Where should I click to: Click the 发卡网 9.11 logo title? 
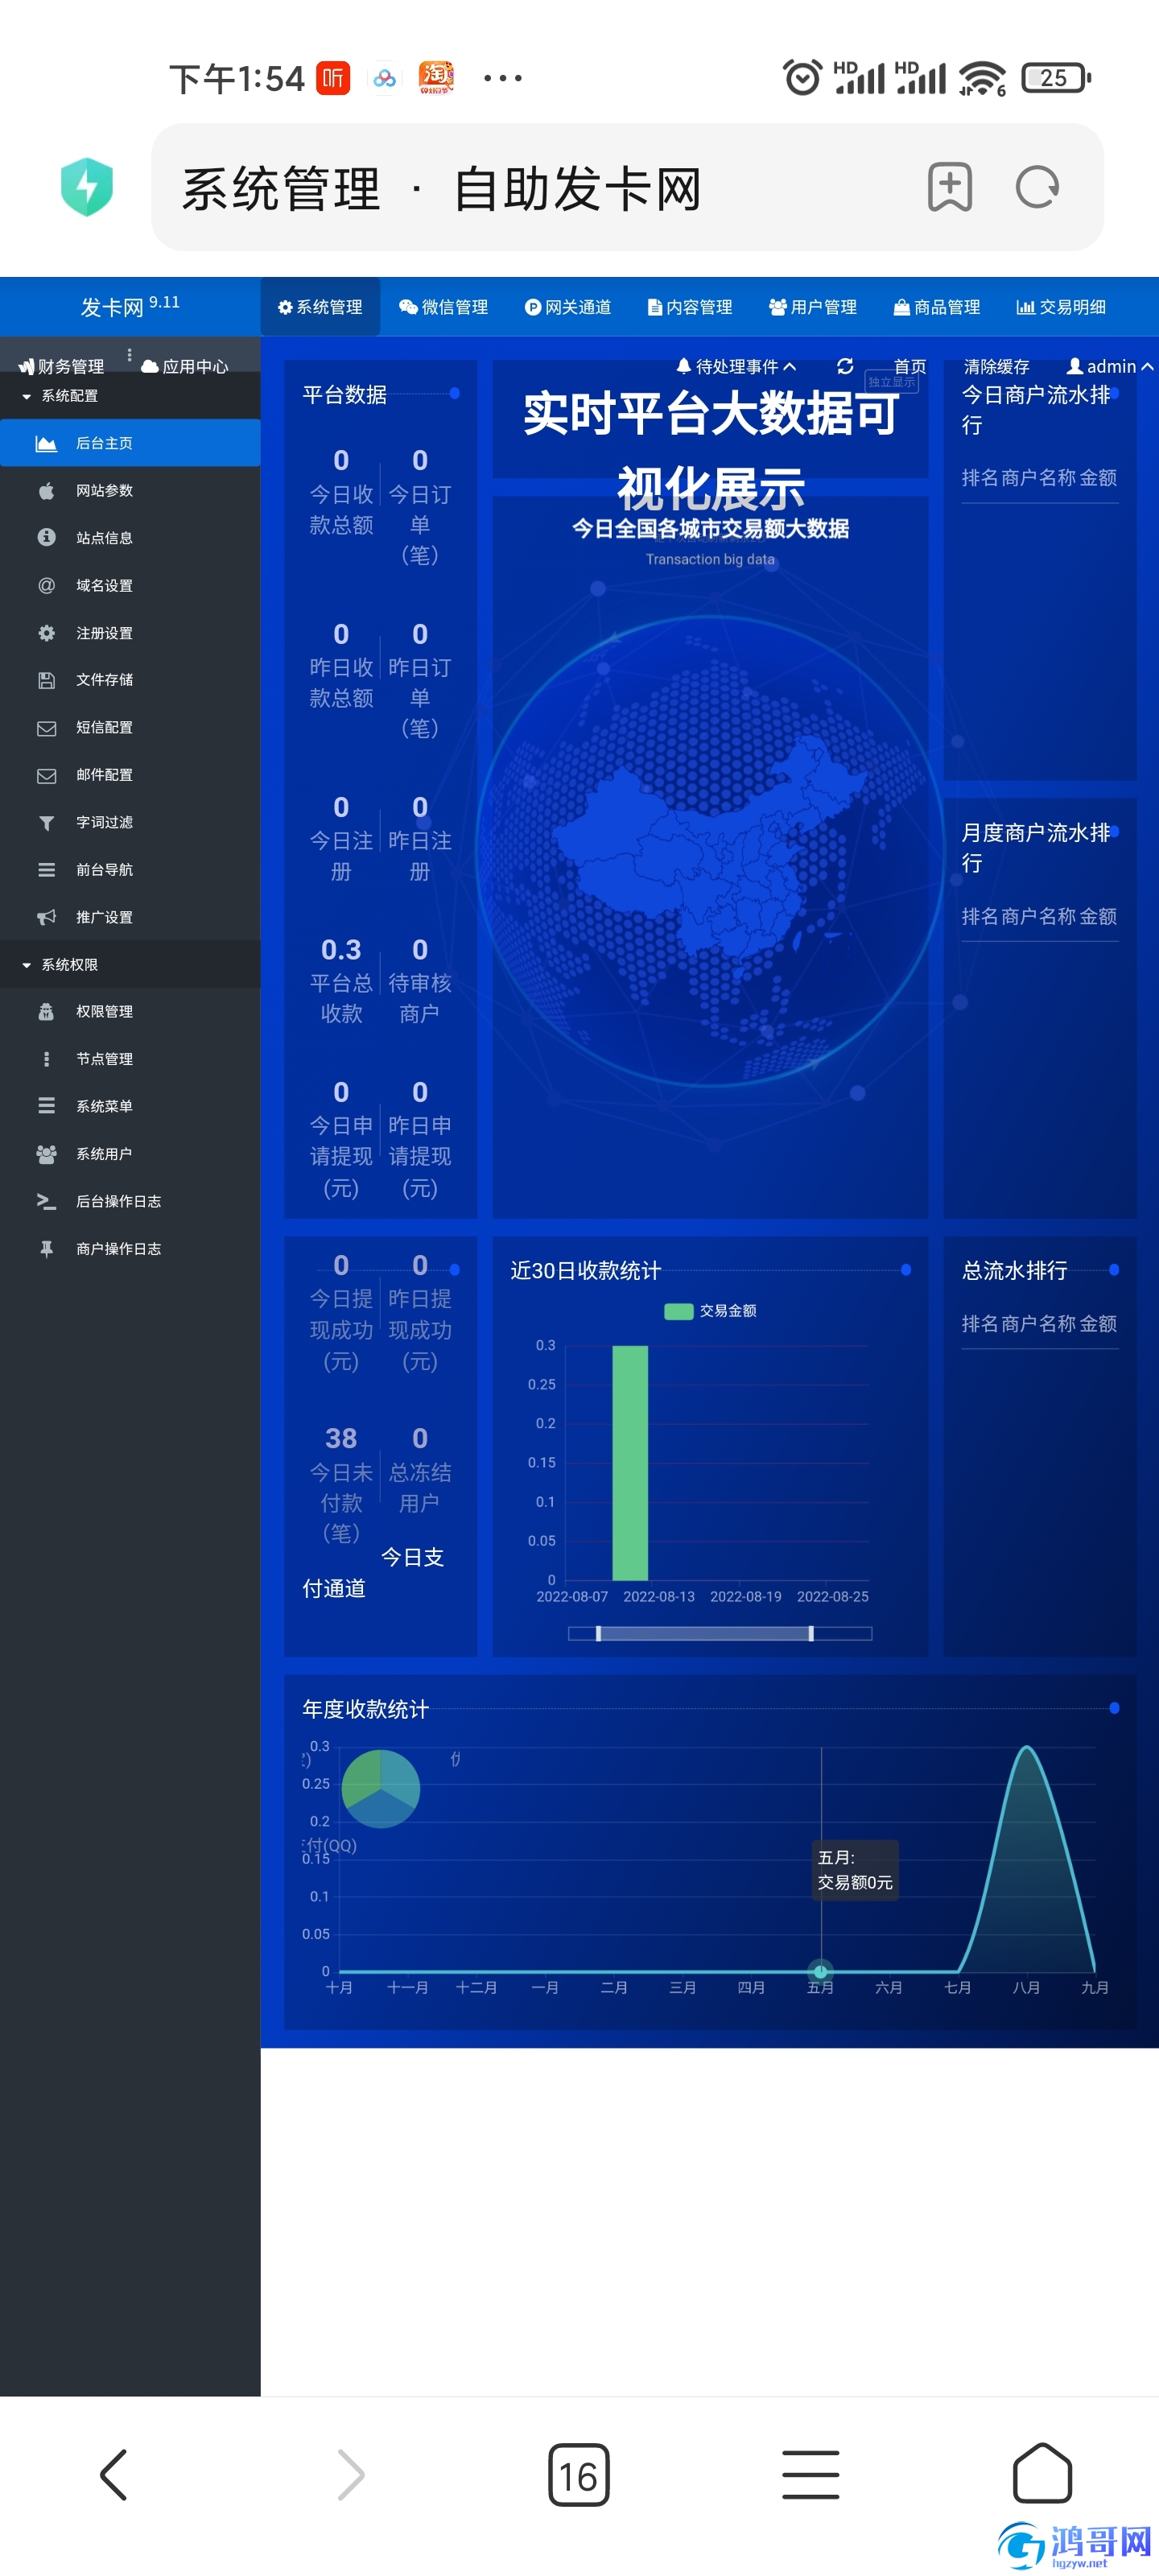click(130, 306)
